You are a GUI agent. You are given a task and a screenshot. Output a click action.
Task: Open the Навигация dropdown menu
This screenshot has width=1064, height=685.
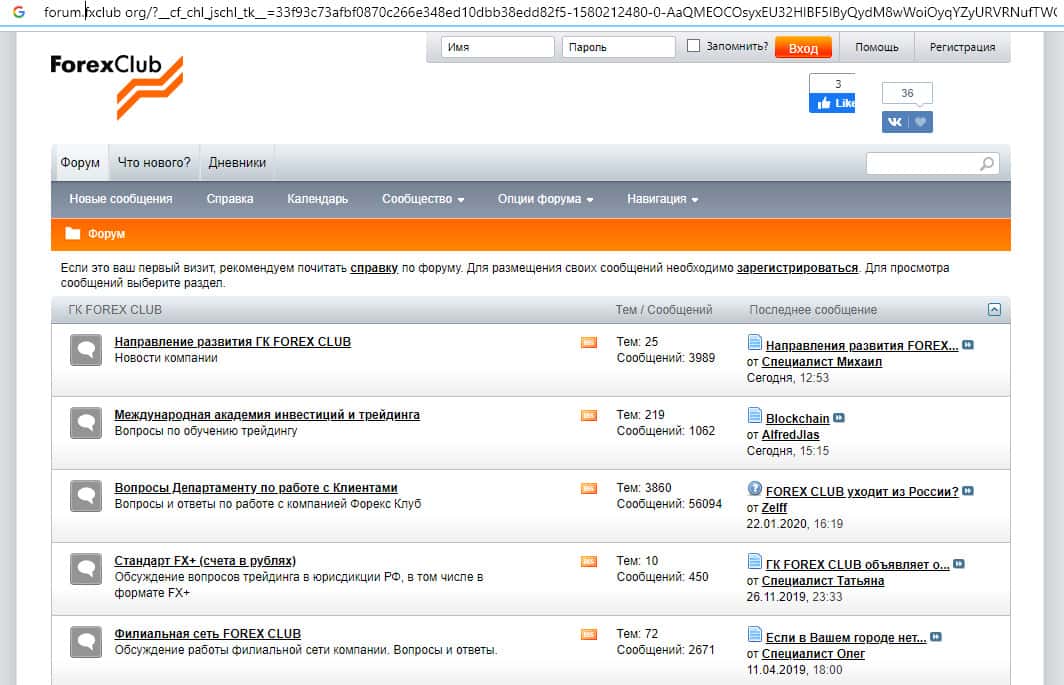click(662, 199)
